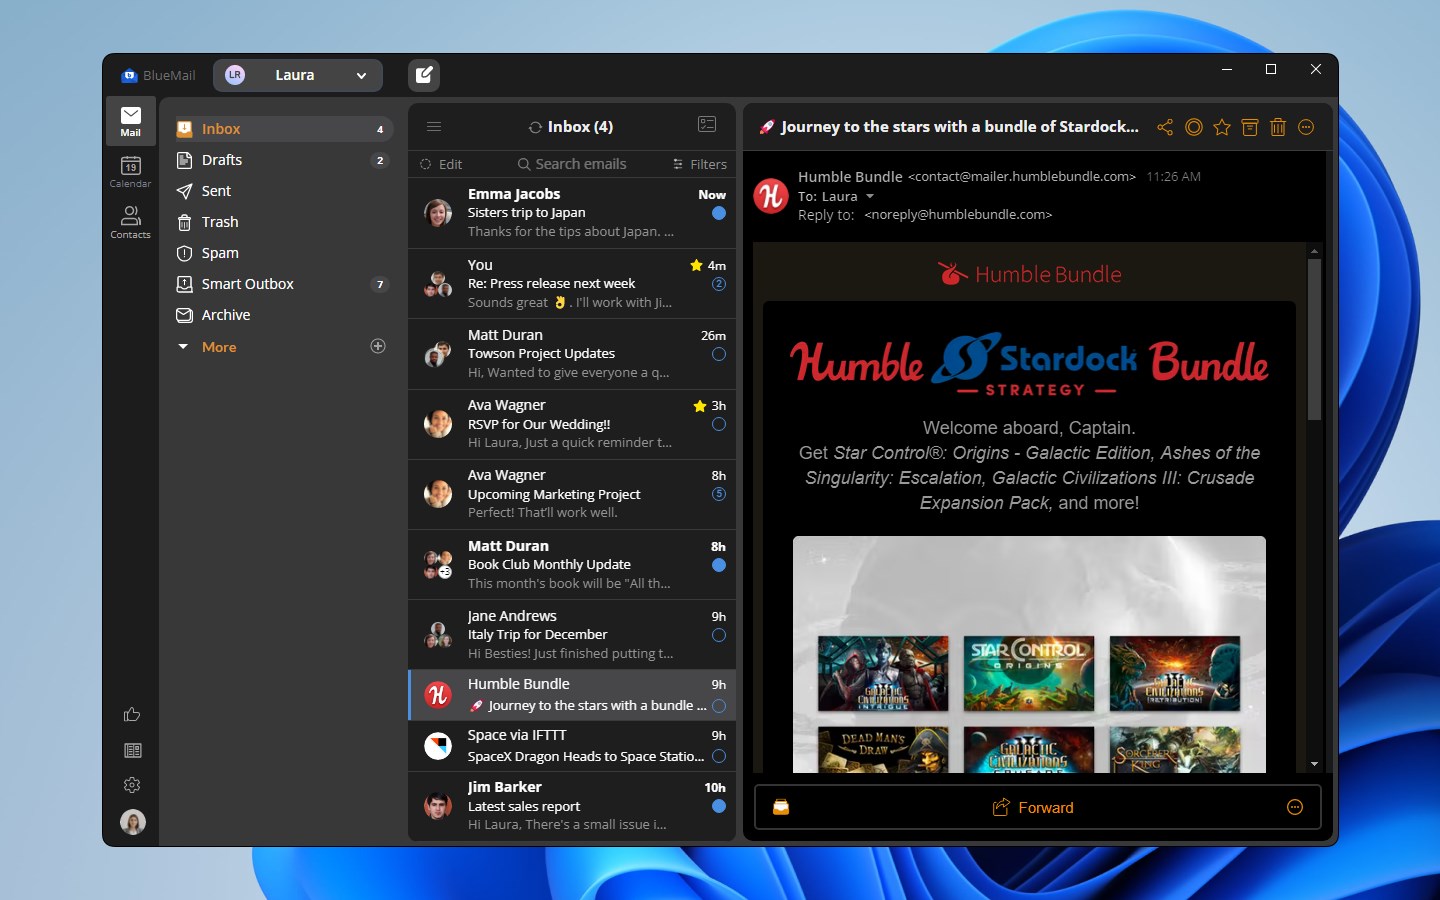Switch to the Spam folder

[219, 253]
